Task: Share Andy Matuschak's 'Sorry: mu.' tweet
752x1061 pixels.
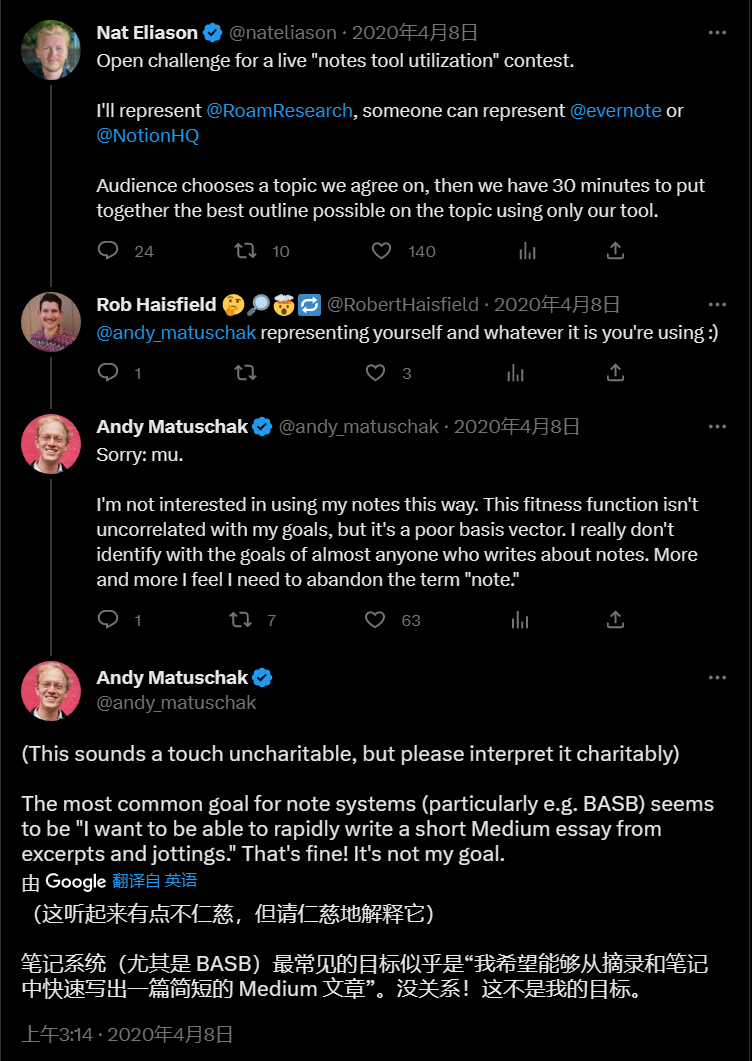Action: pyautogui.click(x=616, y=620)
